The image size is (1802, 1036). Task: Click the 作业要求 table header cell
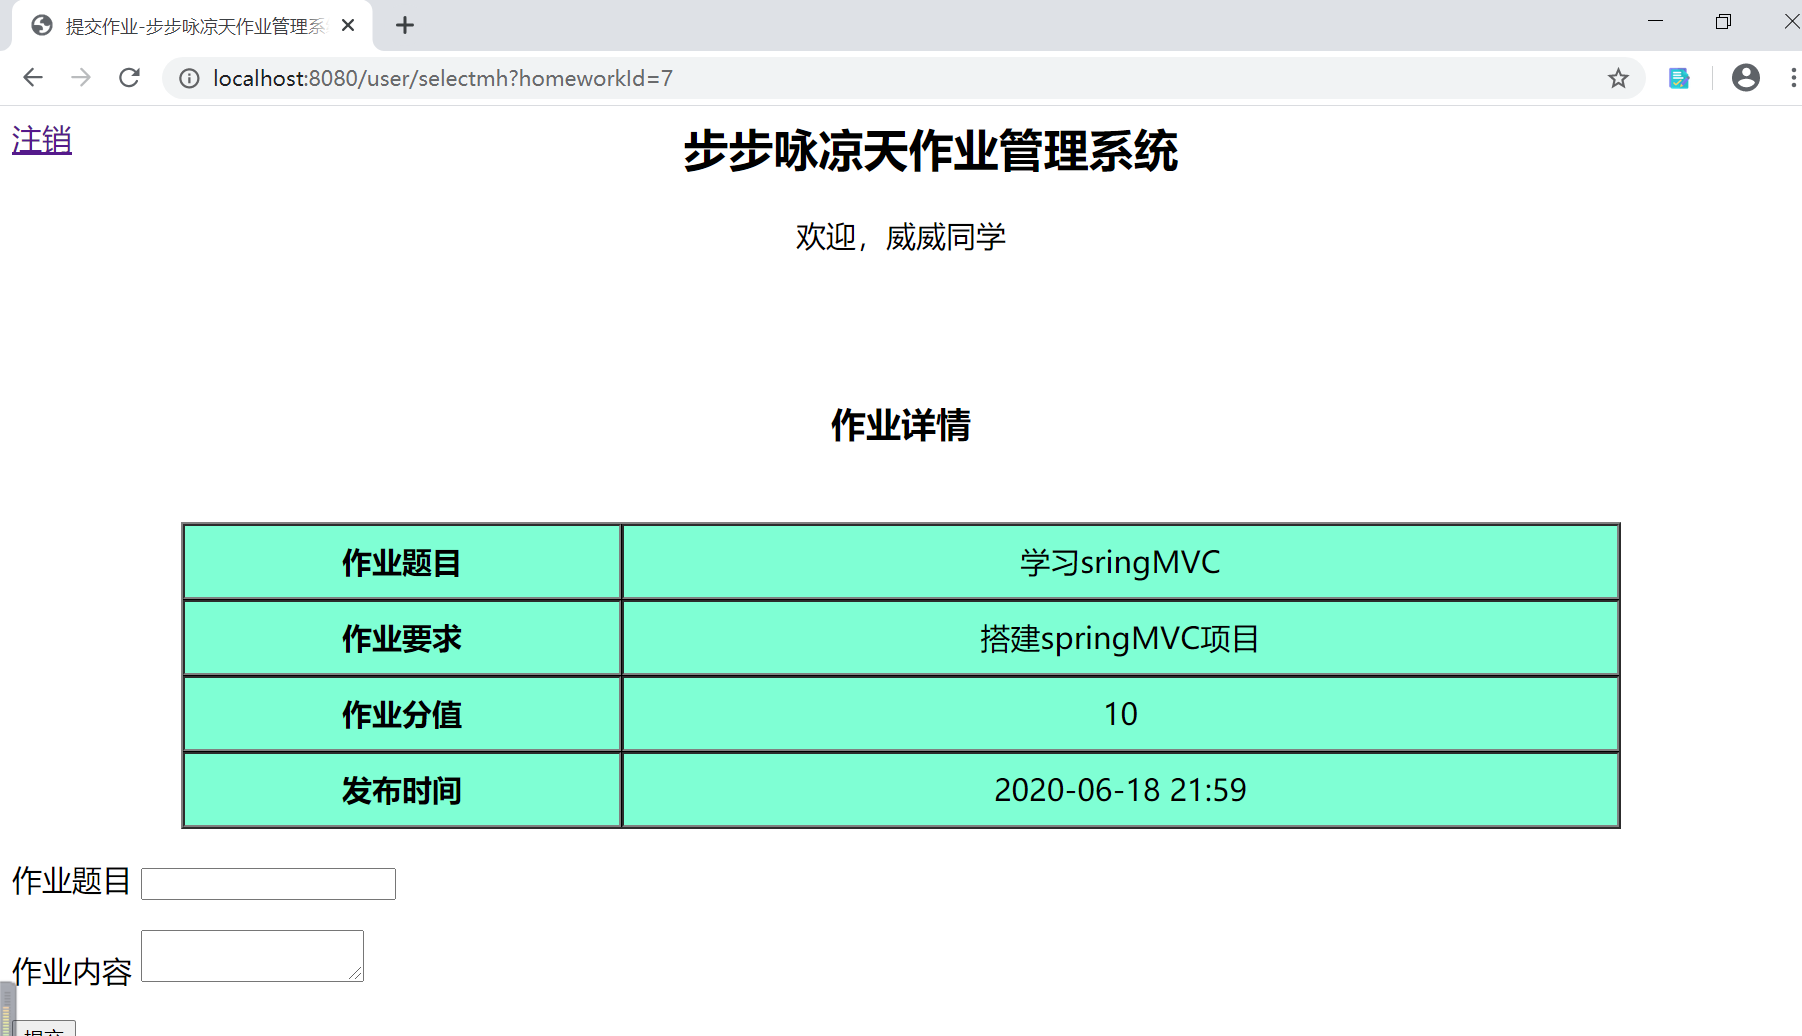[402, 638]
